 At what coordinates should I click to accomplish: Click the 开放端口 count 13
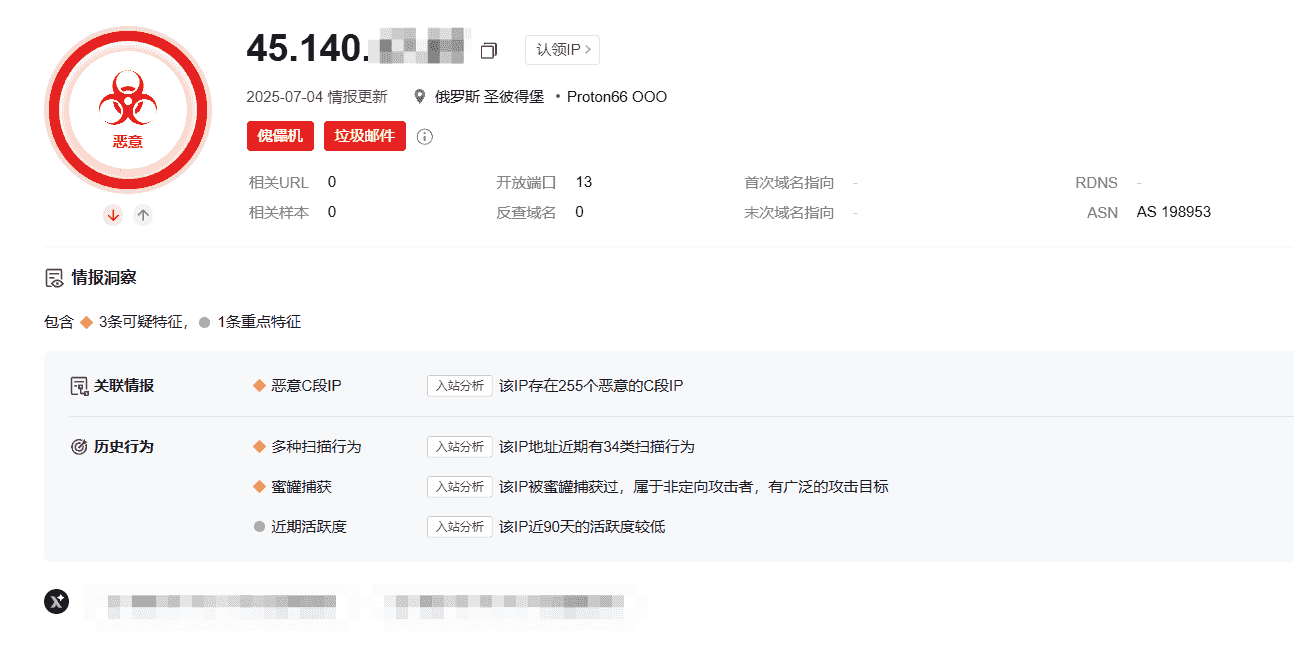coord(584,182)
